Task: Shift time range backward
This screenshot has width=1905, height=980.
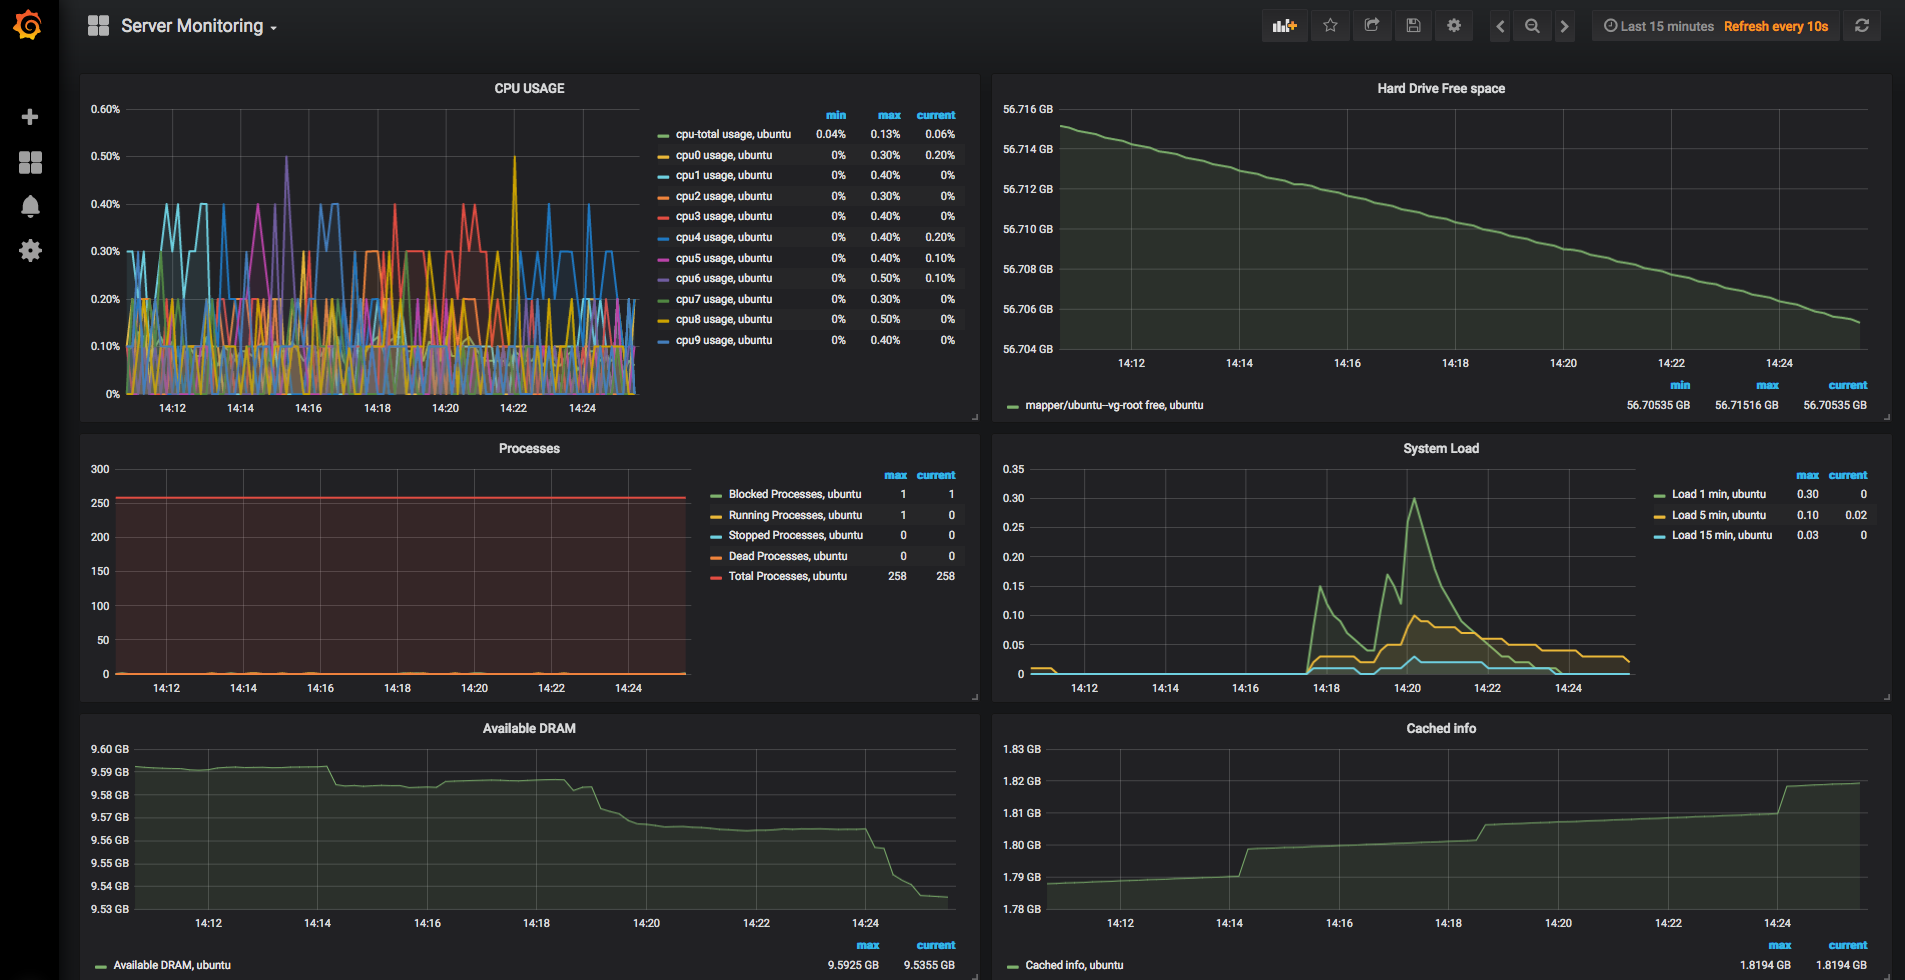Action: click(x=1500, y=26)
